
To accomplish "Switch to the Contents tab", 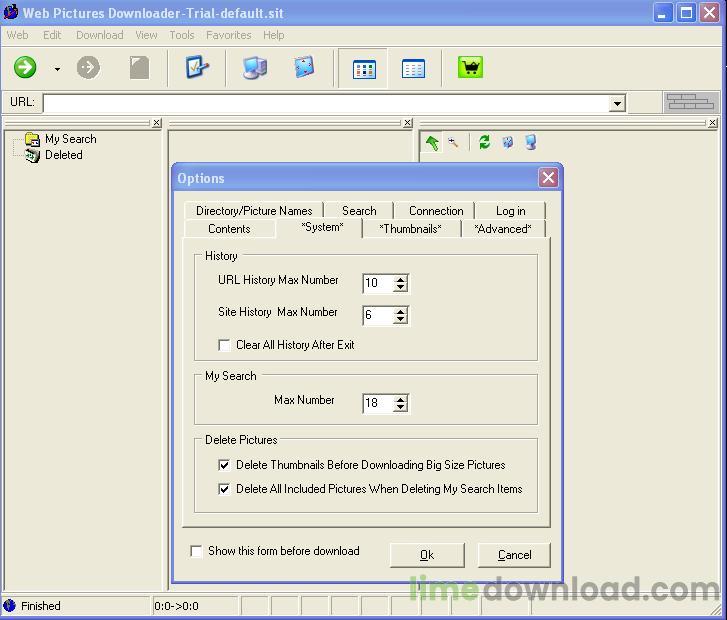I will (229, 229).
